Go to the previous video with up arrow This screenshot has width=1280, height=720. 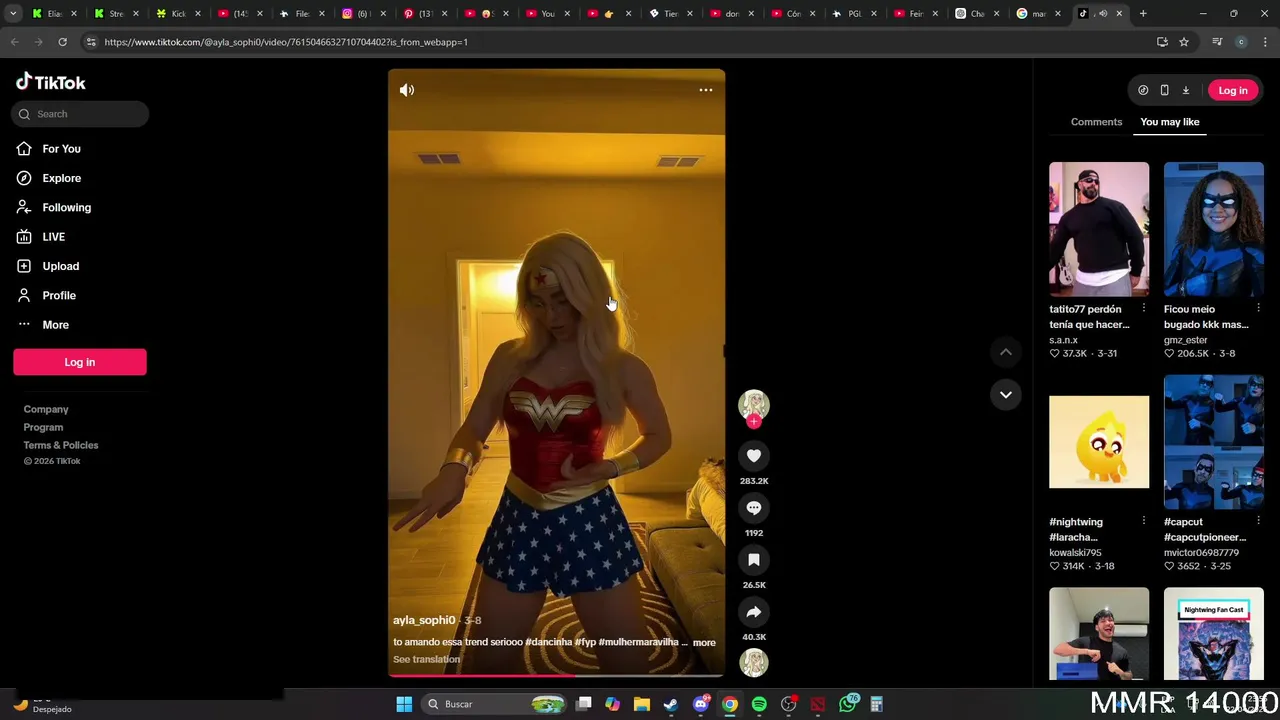[x=1006, y=352]
